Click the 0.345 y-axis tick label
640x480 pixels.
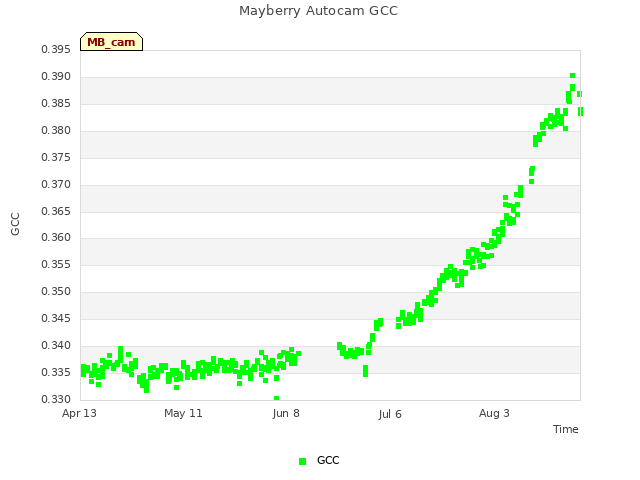56,318
